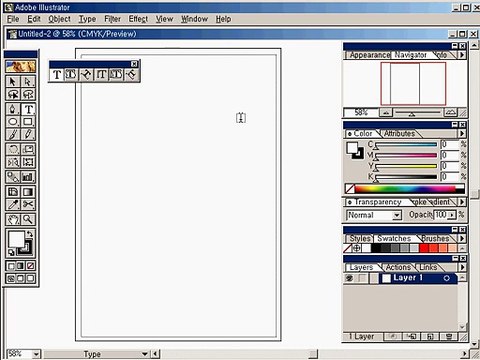
Task: Select the Selection arrow tool
Action: tap(13, 82)
